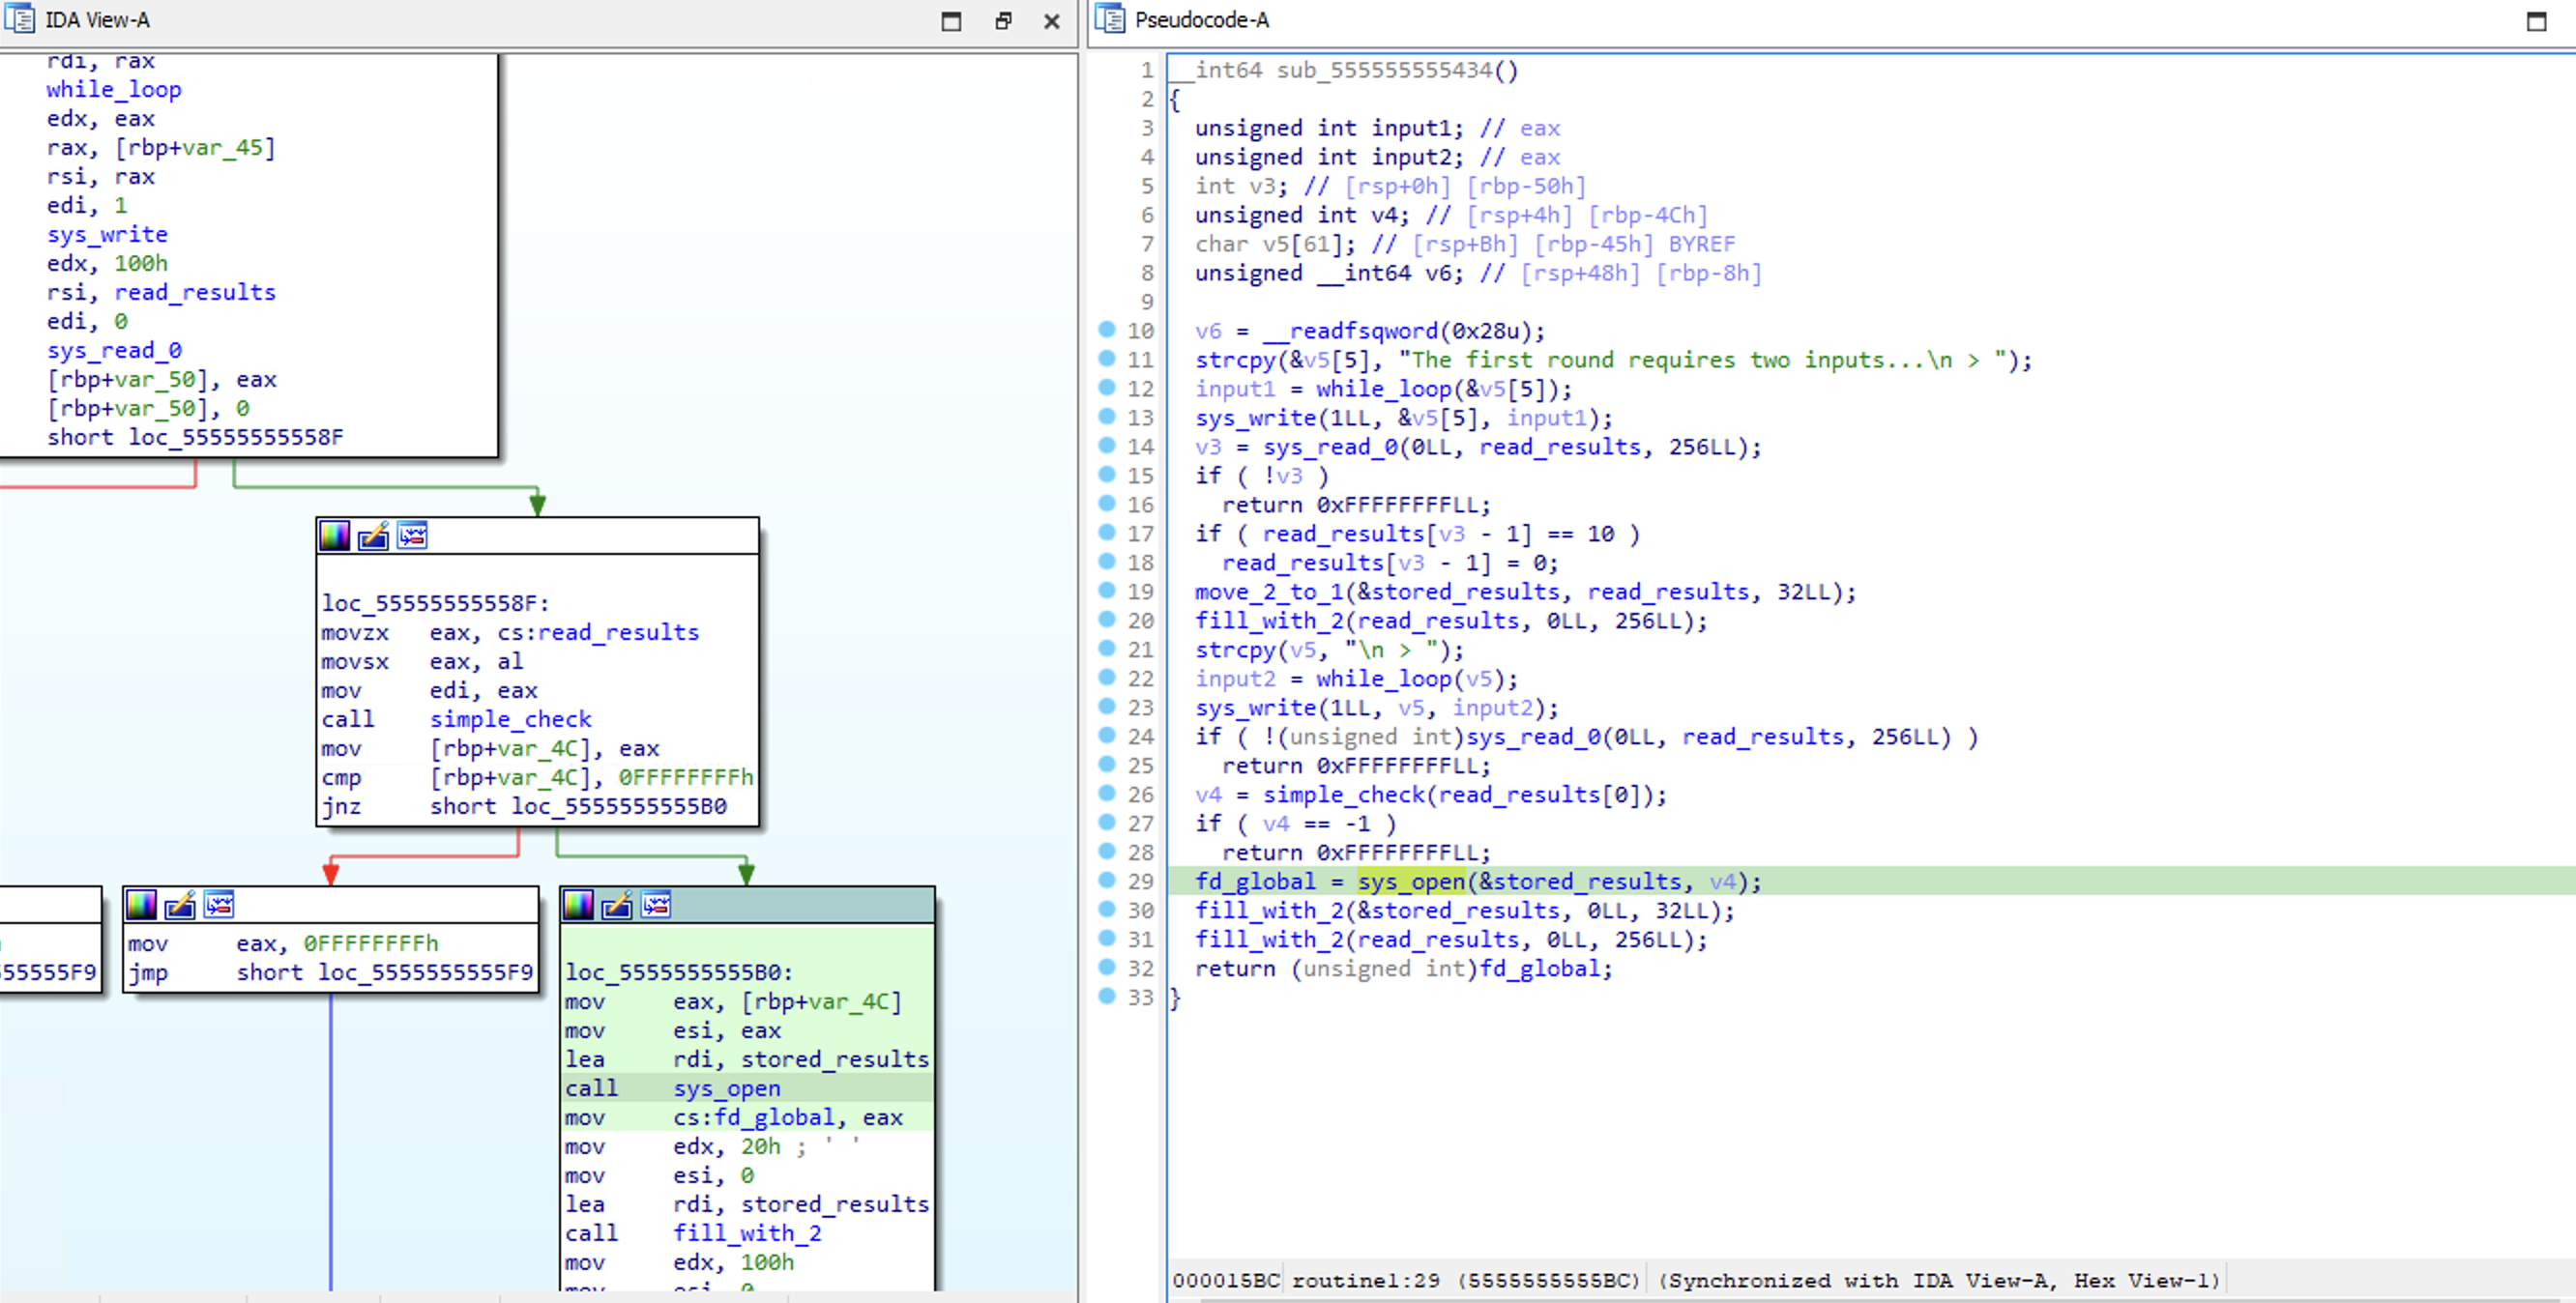Click cs:read_results in movzx instruction
The width and height of the screenshot is (2576, 1303).
pyautogui.click(x=598, y=632)
